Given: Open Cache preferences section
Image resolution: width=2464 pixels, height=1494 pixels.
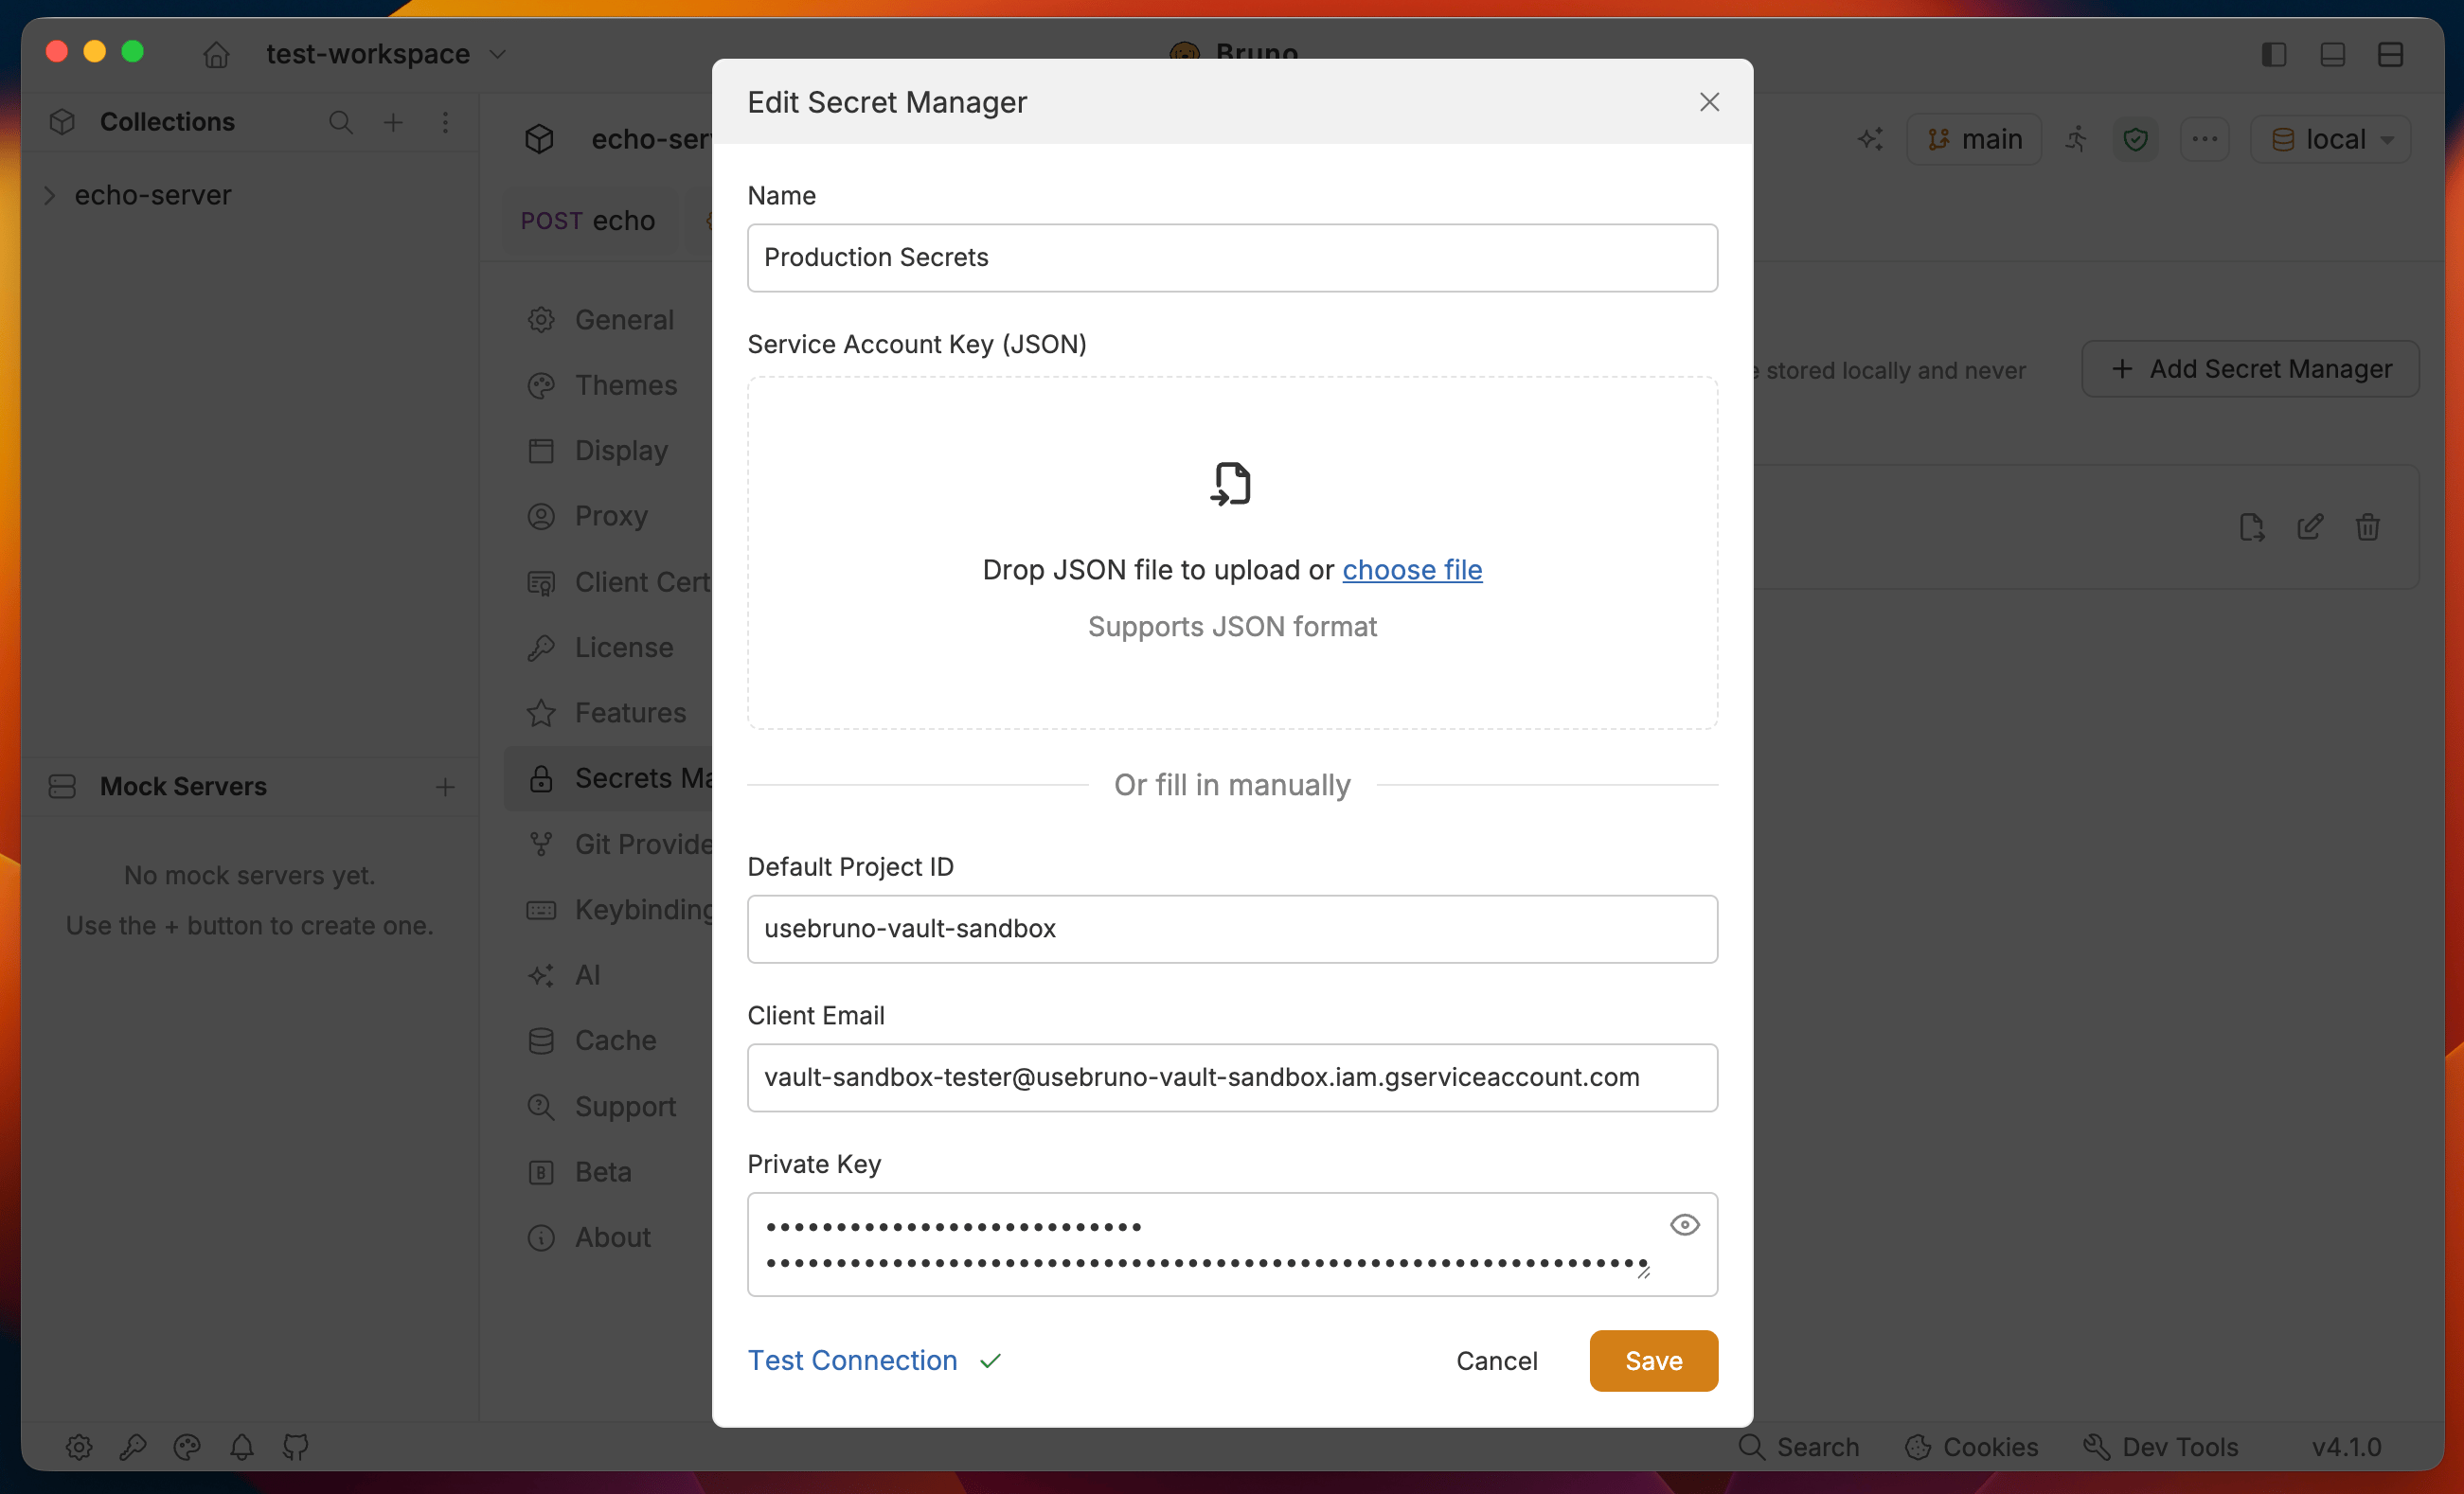Looking at the screenshot, I should tap(592, 1041).
